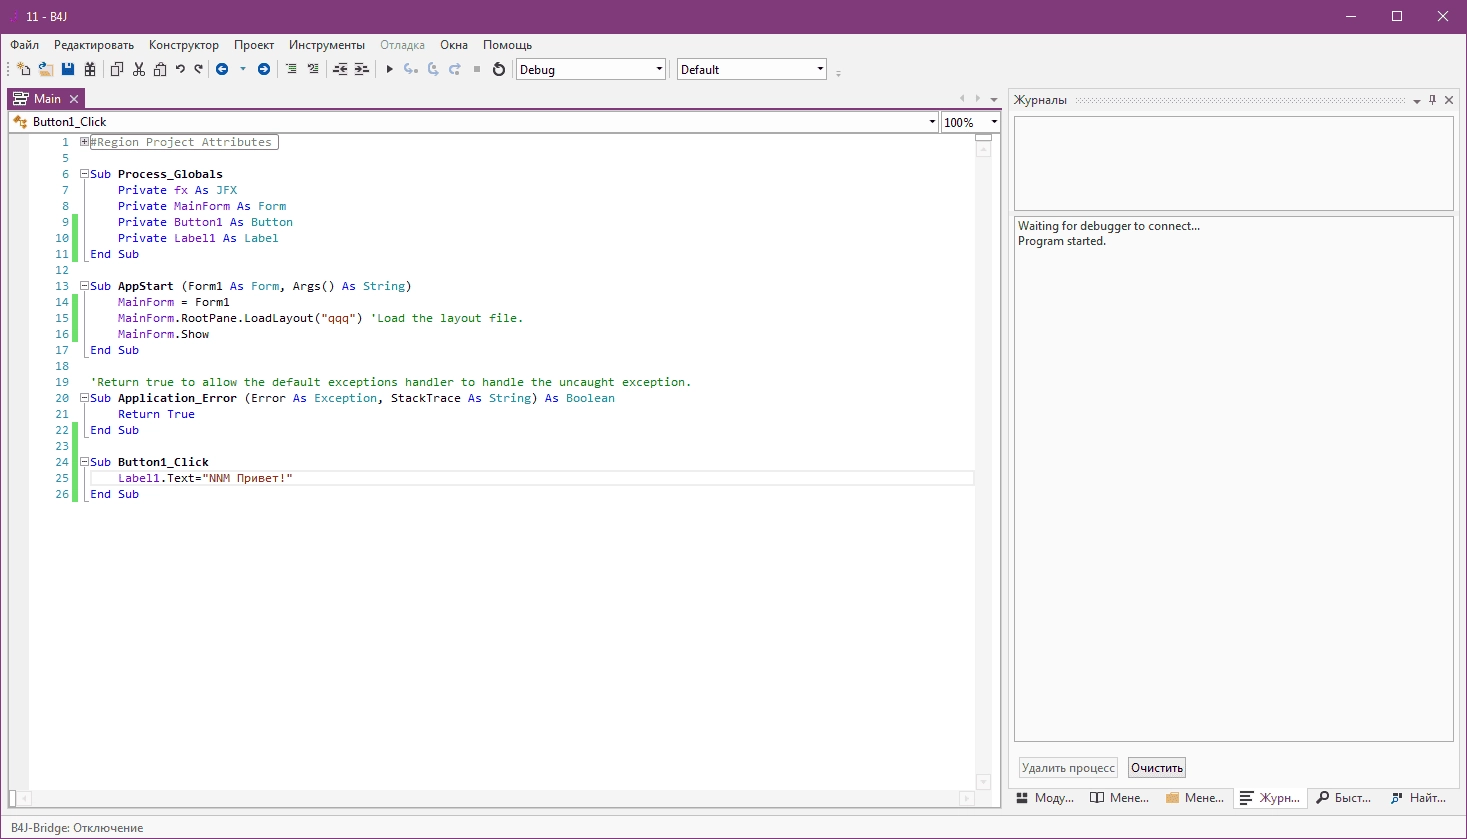Open the Инструменты menu
1467x839 pixels.
click(327, 45)
